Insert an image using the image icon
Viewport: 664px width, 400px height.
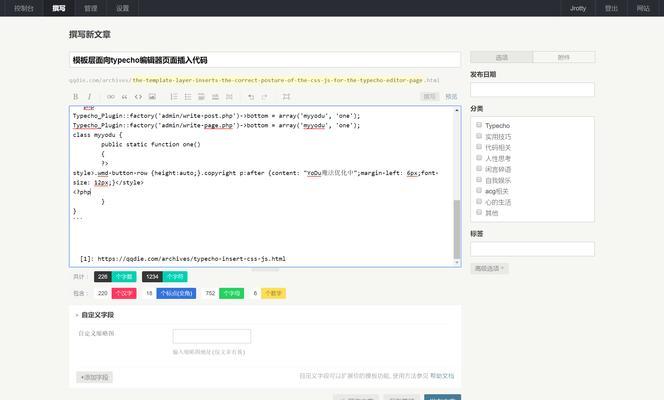[152, 97]
